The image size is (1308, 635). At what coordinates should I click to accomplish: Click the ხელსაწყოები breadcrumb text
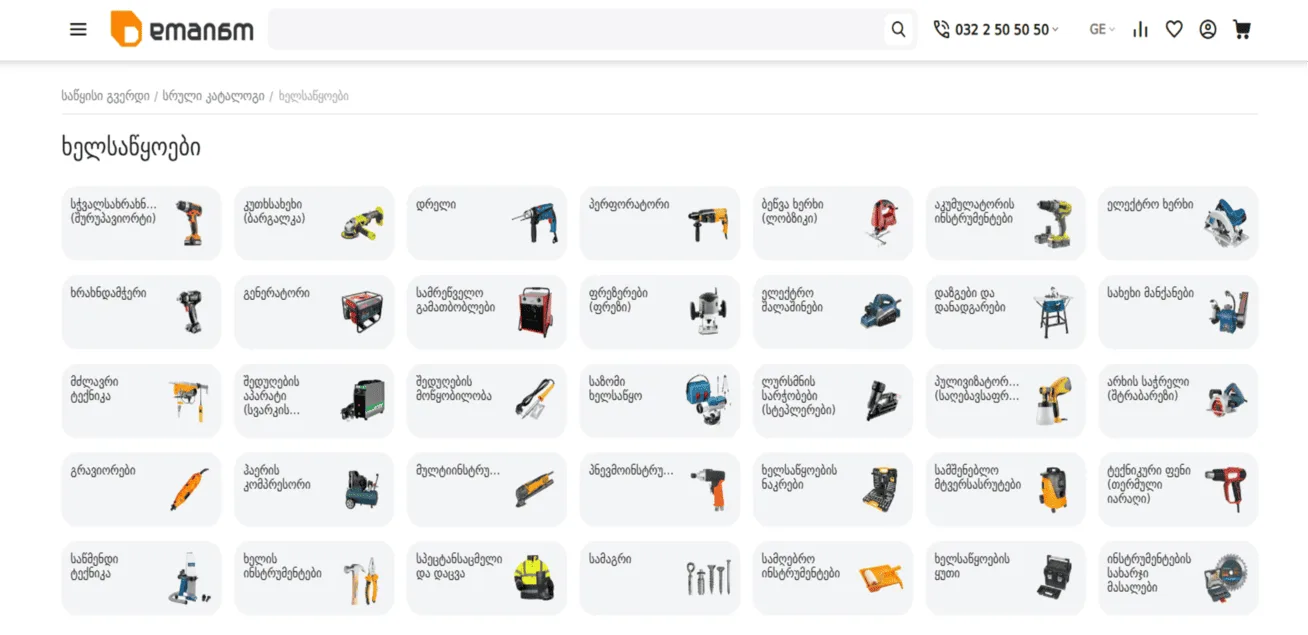point(314,96)
